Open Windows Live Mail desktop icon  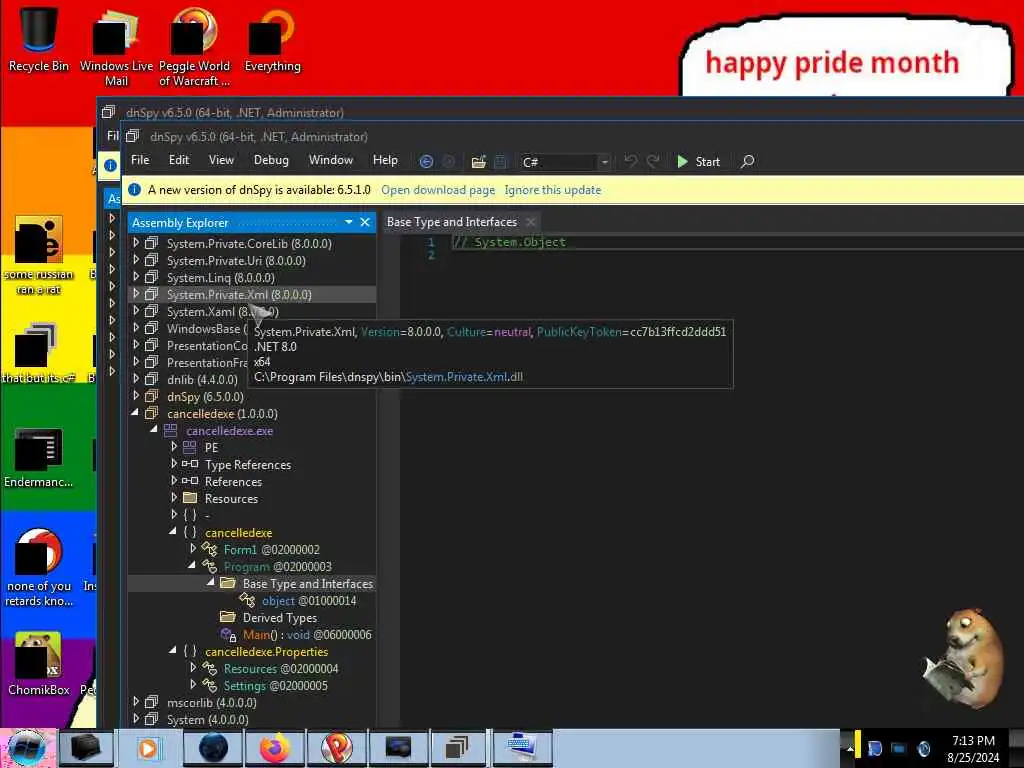point(116,47)
